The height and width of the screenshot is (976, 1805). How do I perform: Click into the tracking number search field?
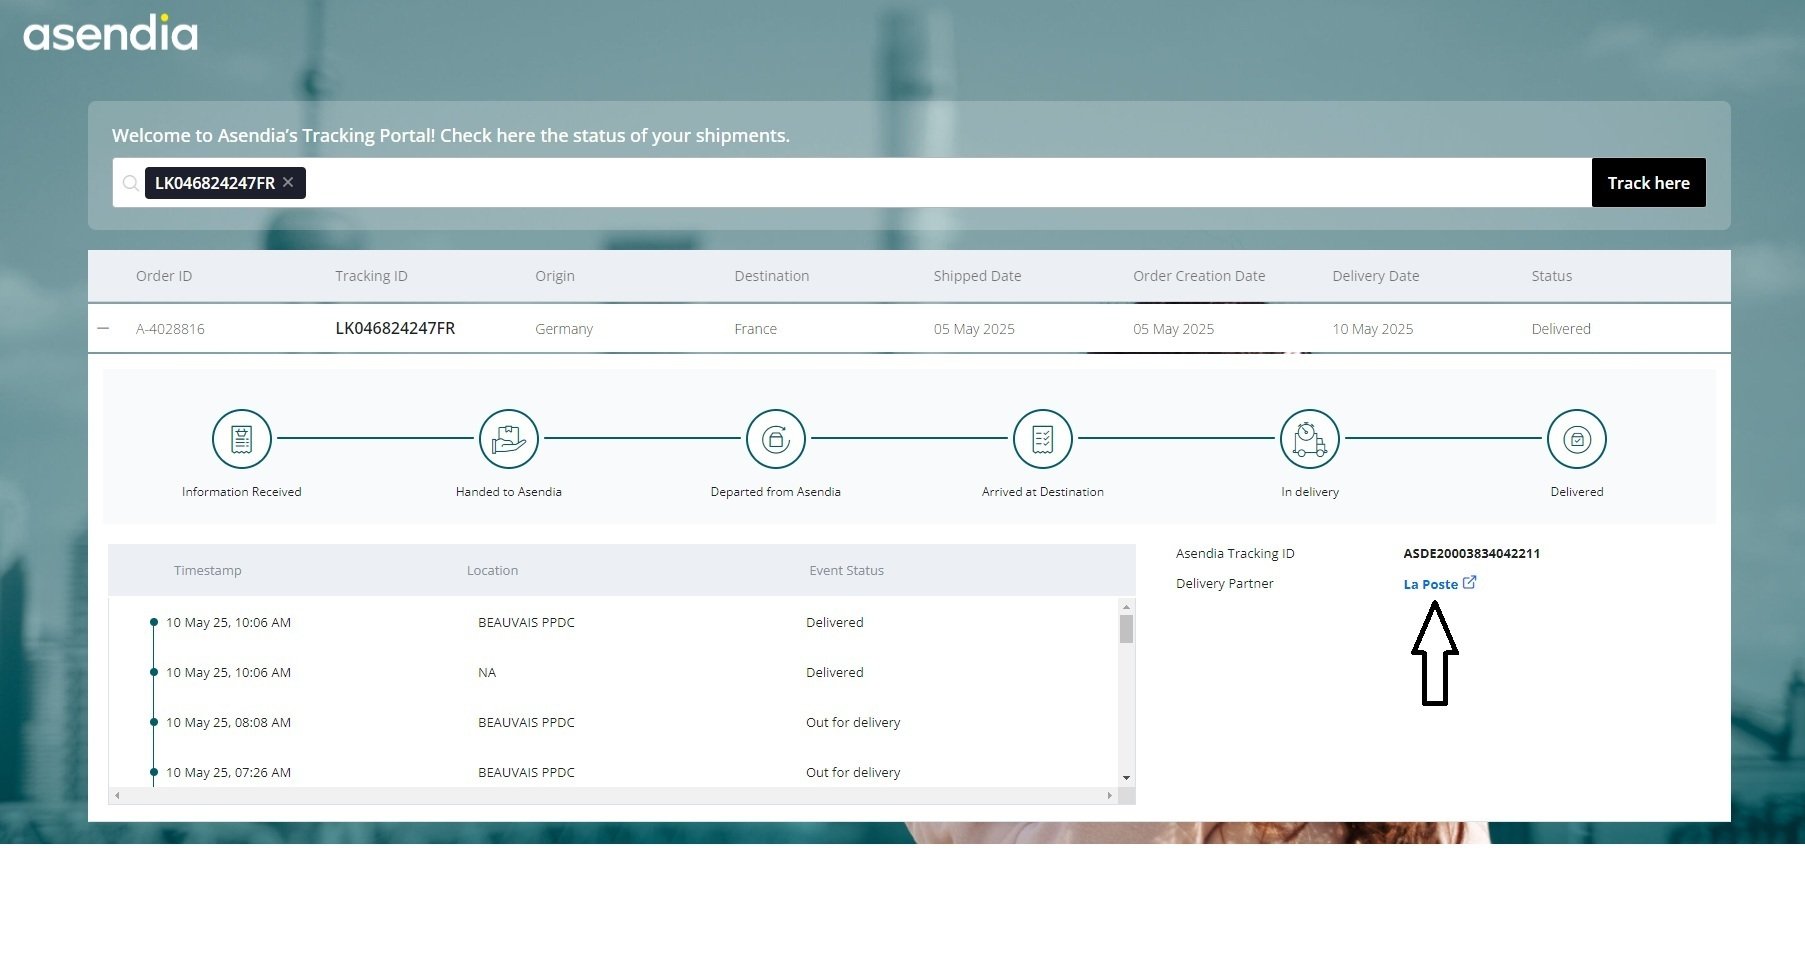point(940,183)
